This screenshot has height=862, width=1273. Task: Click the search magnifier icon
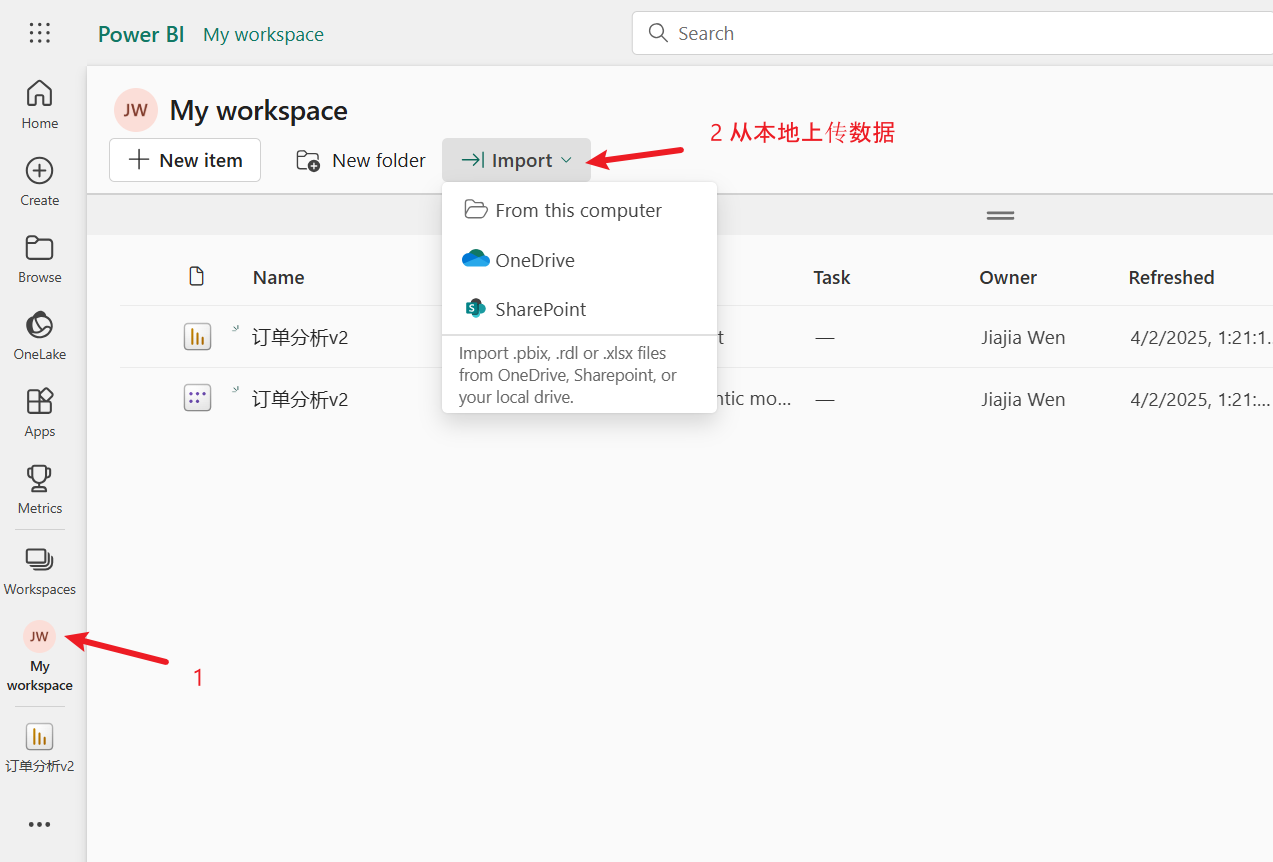[x=658, y=33]
